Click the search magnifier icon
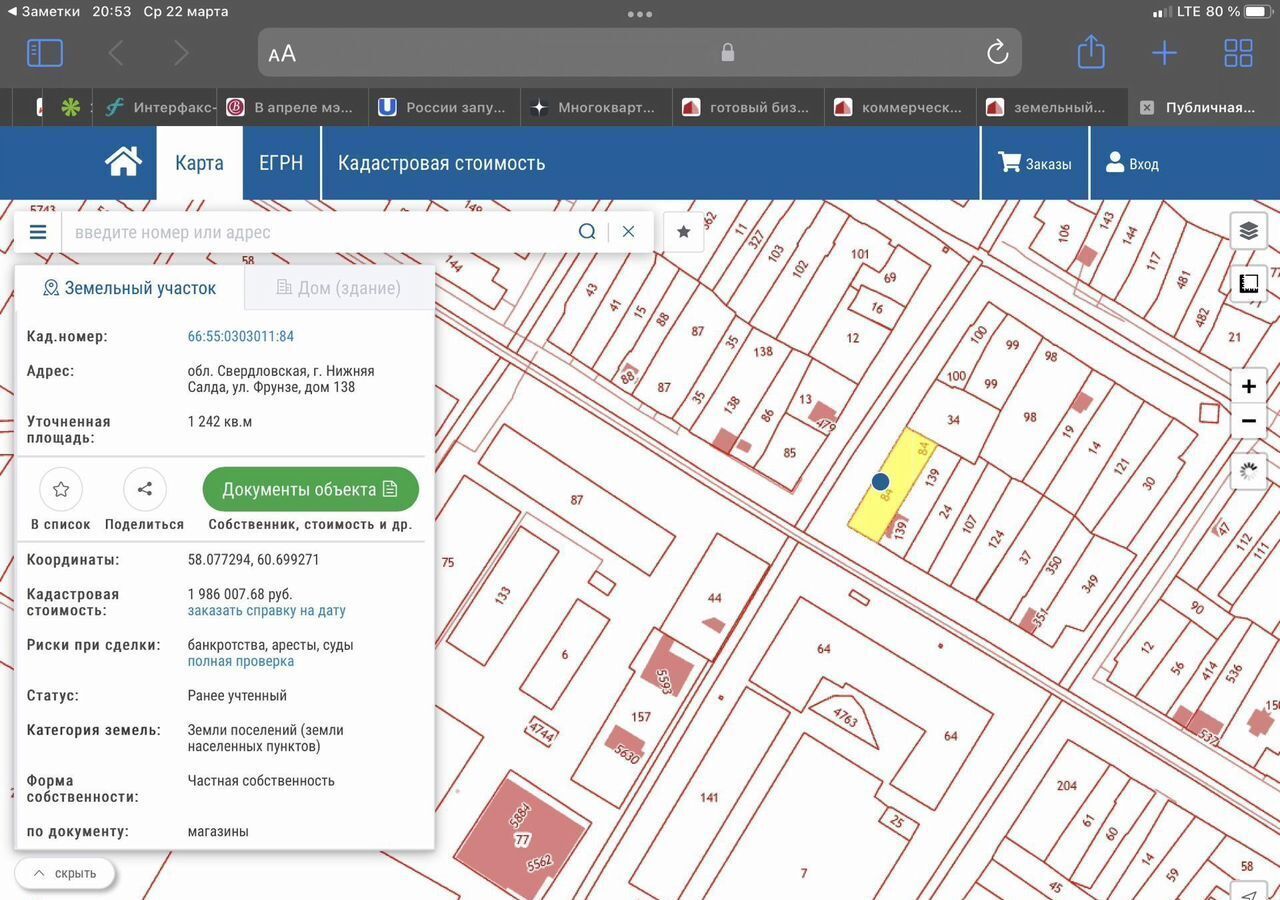This screenshot has height=900, width=1280. coord(587,232)
